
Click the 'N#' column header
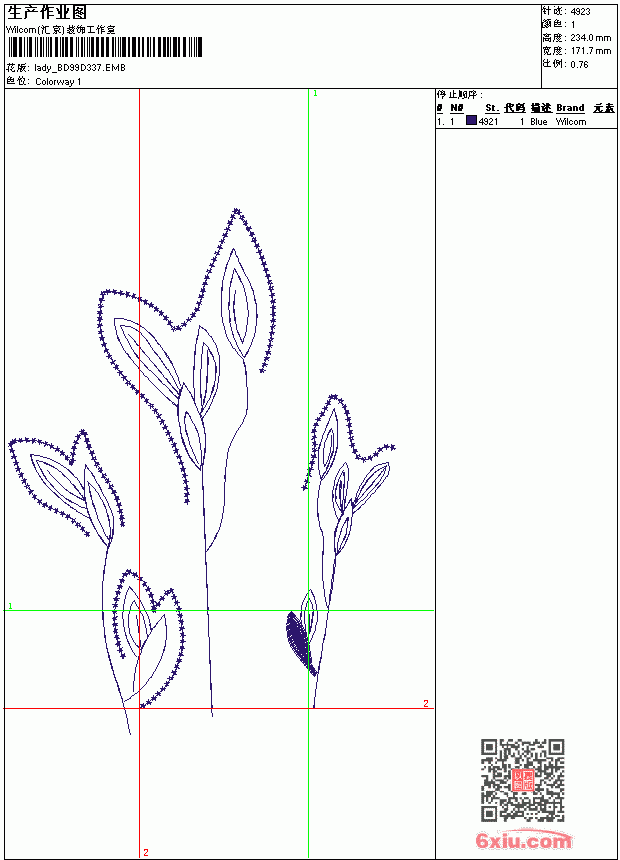point(456,108)
